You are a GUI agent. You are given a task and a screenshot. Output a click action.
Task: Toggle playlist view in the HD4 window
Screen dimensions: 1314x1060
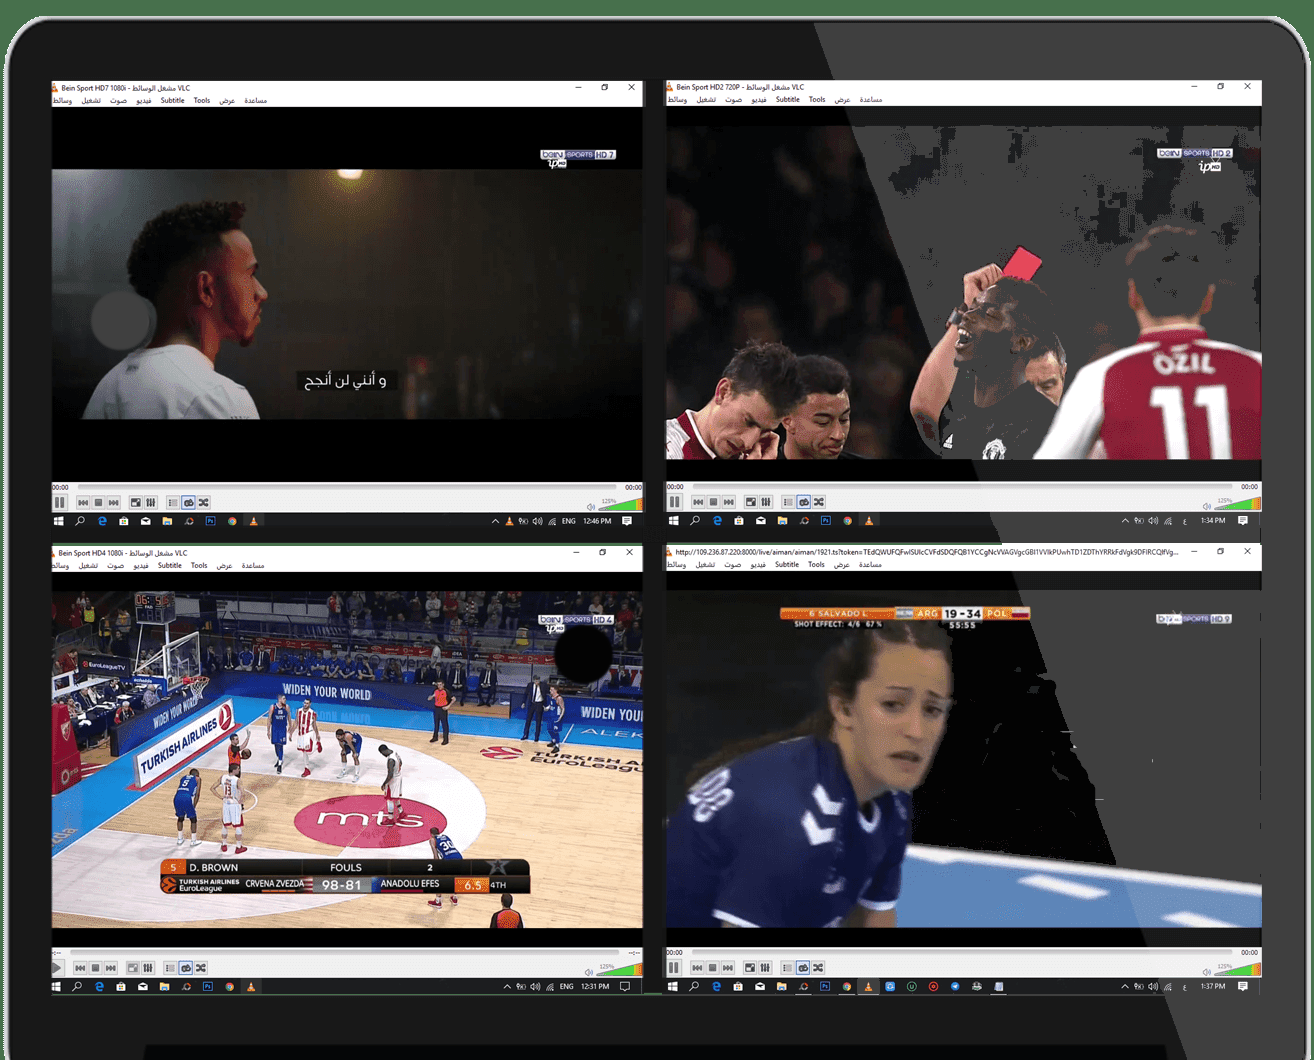tap(170, 968)
